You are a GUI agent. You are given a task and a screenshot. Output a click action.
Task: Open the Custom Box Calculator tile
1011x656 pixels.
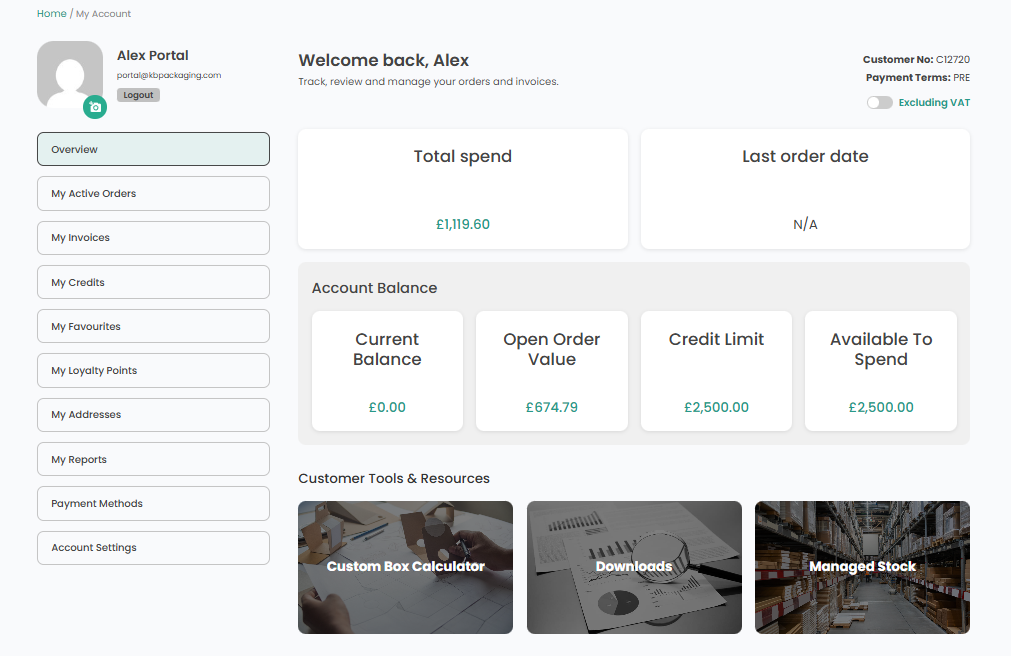click(x=405, y=567)
